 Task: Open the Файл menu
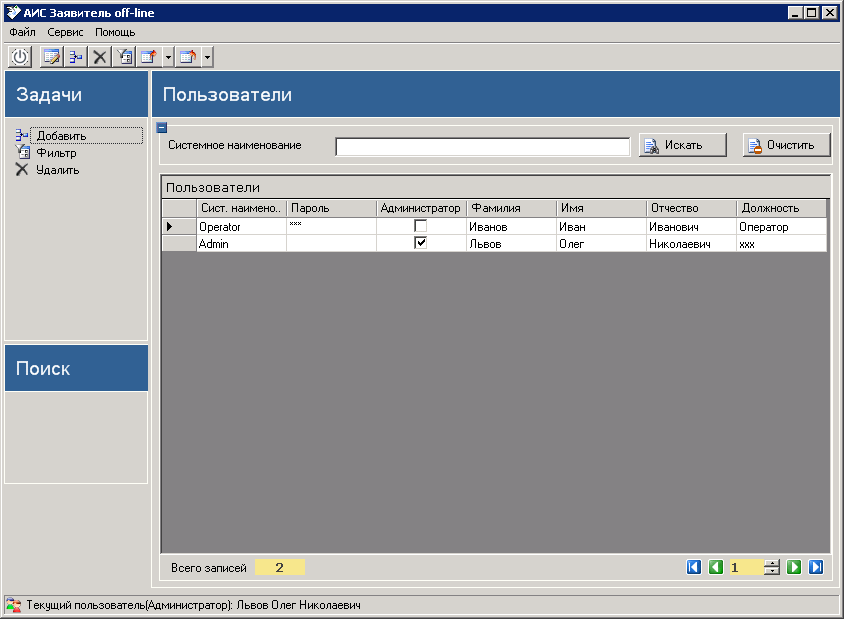point(22,32)
